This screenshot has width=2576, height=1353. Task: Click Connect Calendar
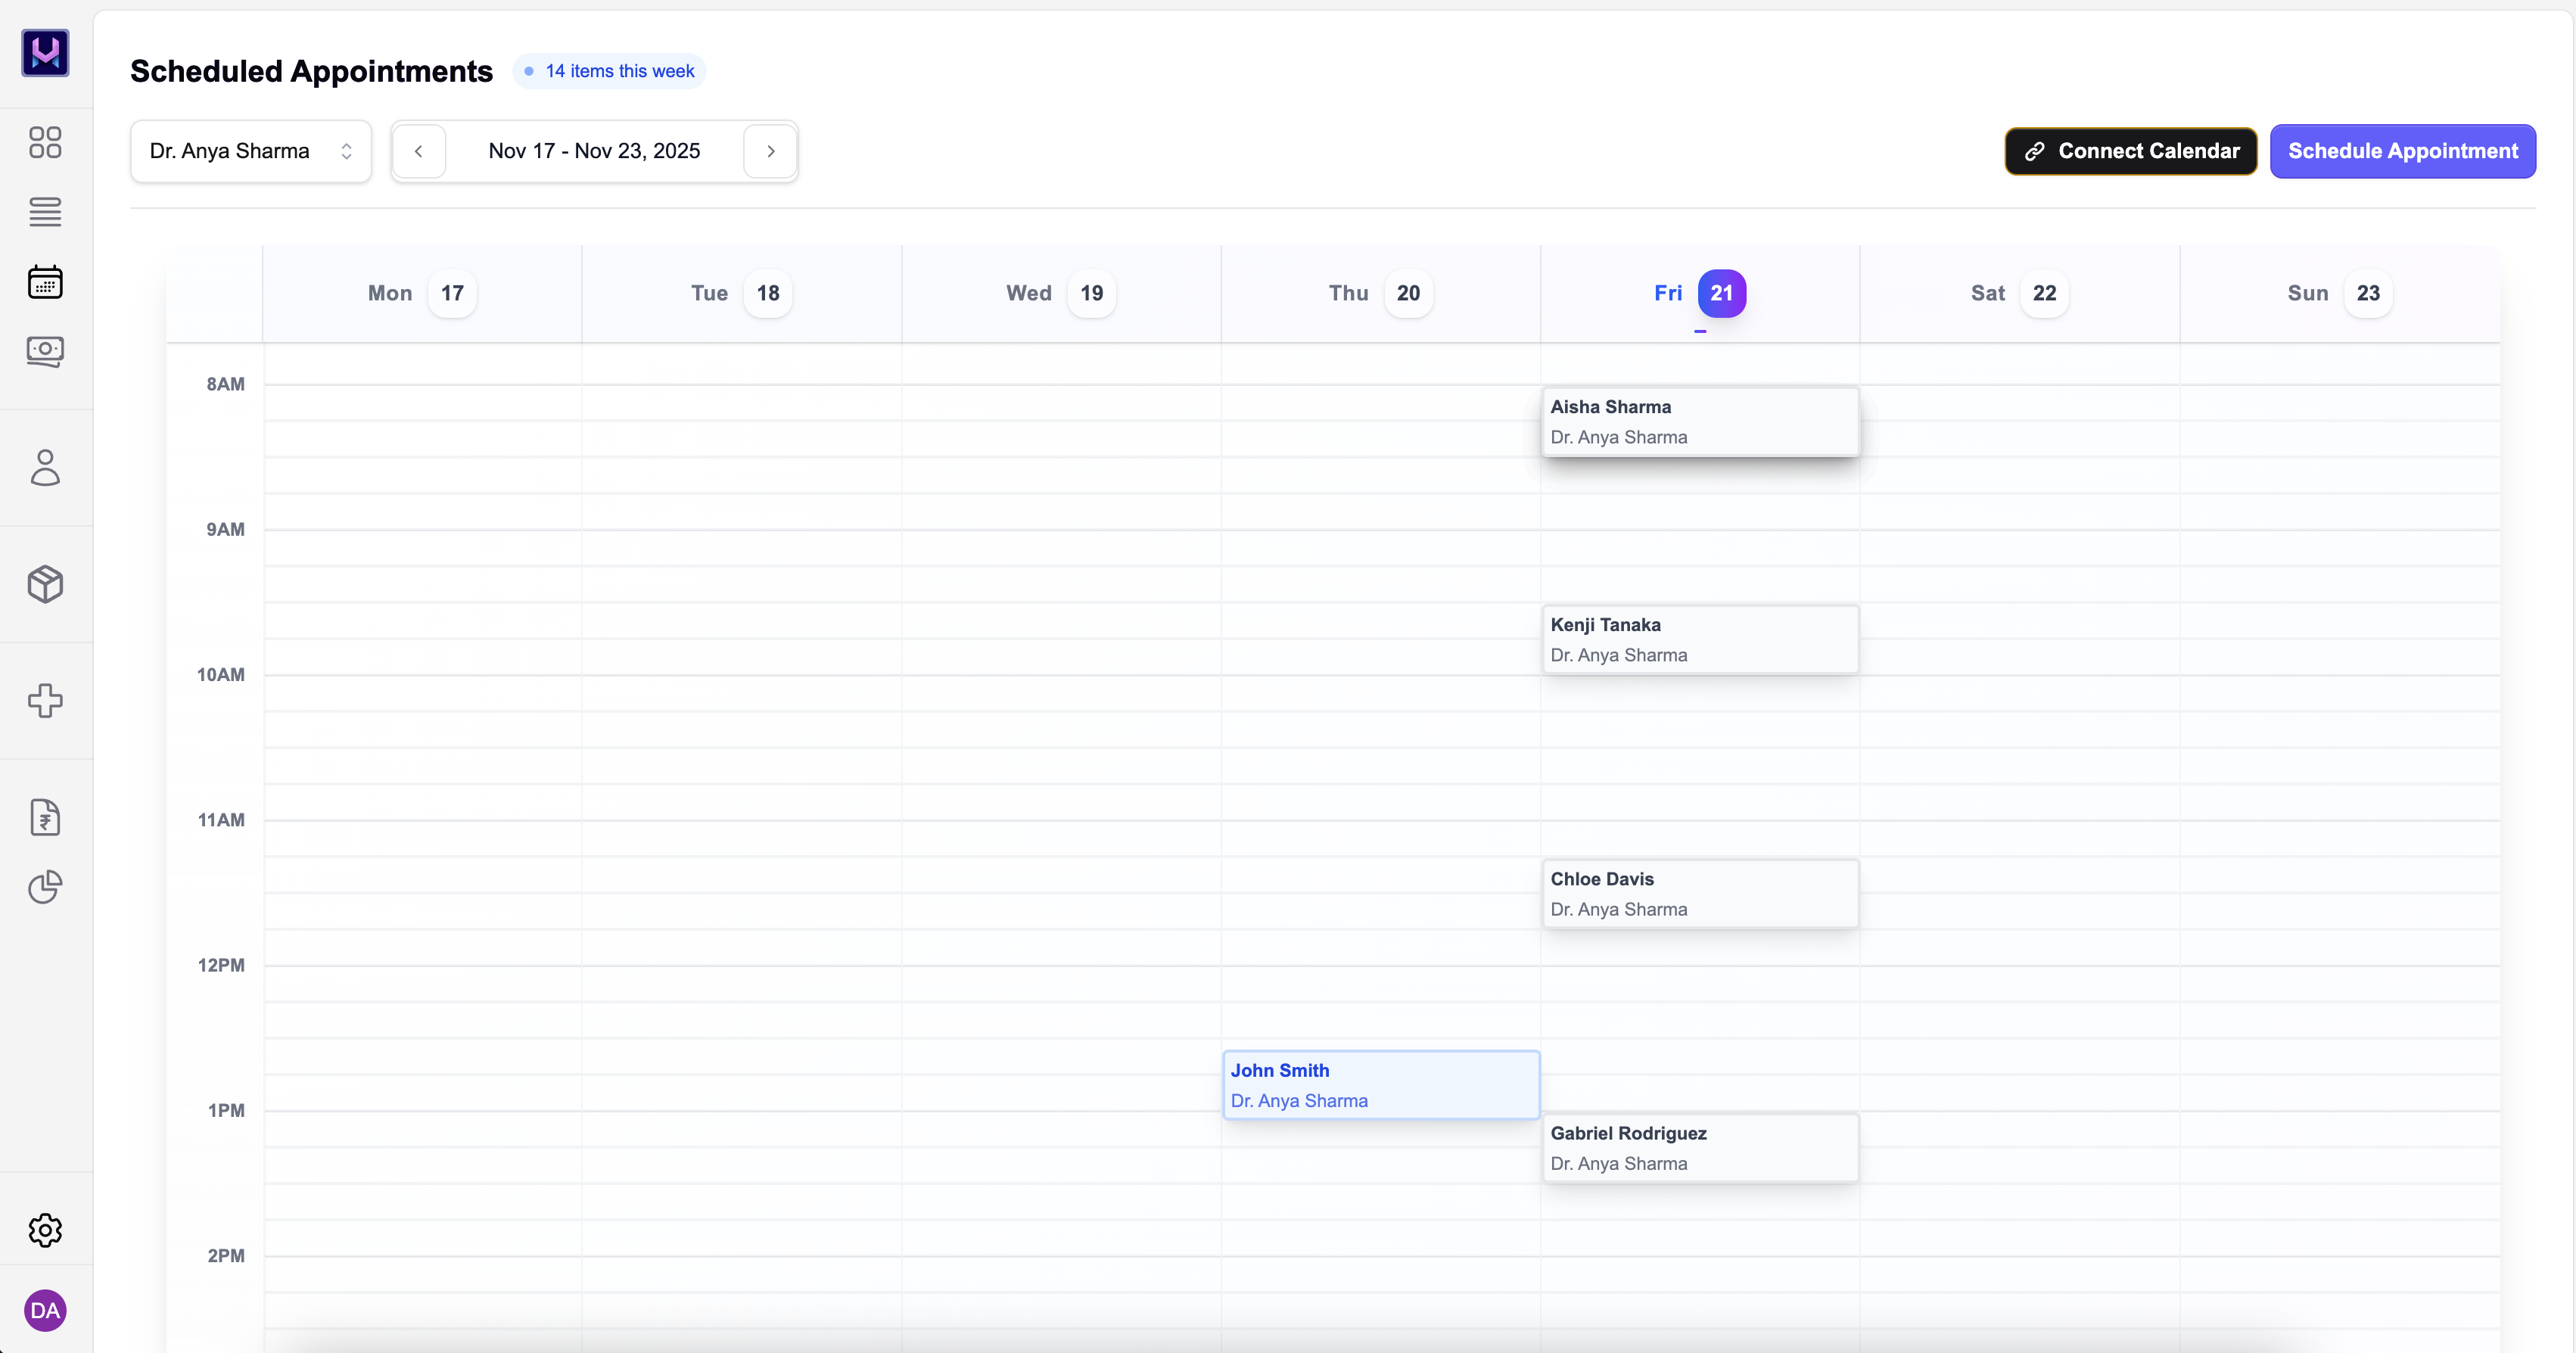(x=2130, y=151)
